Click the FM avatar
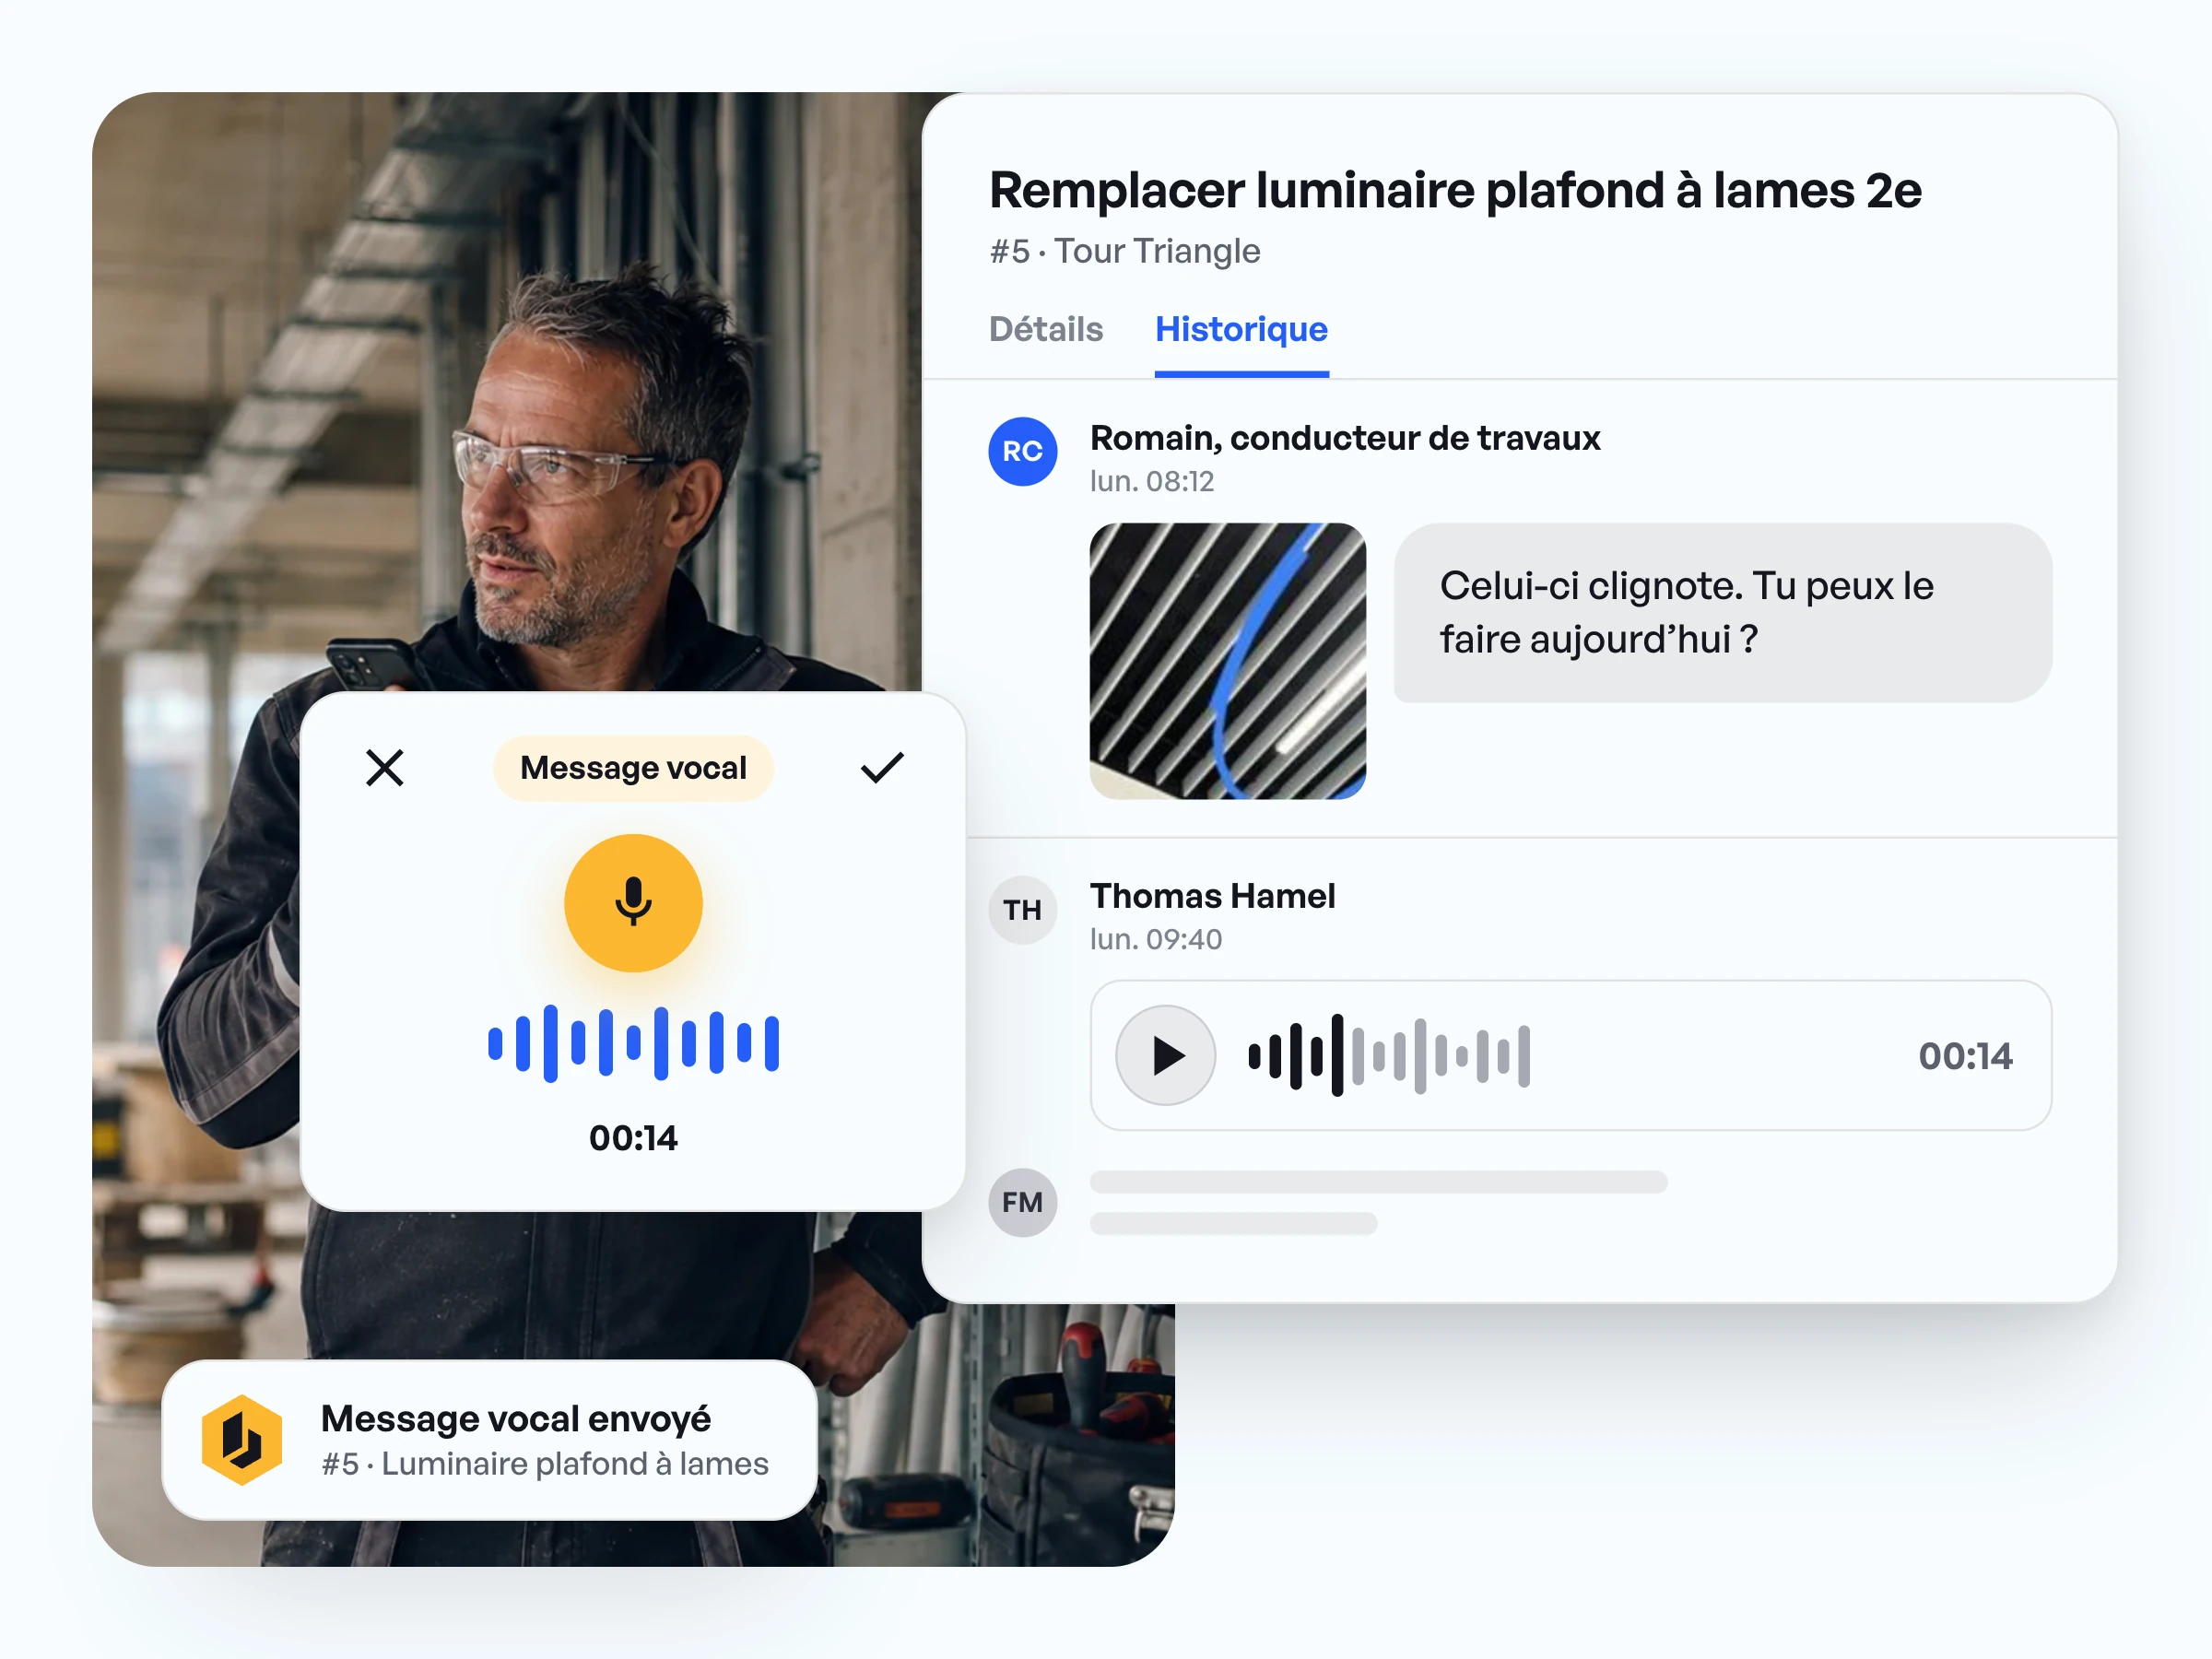Image resolution: width=2212 pixels, height=1659 pixels. click(1022, 1202)
